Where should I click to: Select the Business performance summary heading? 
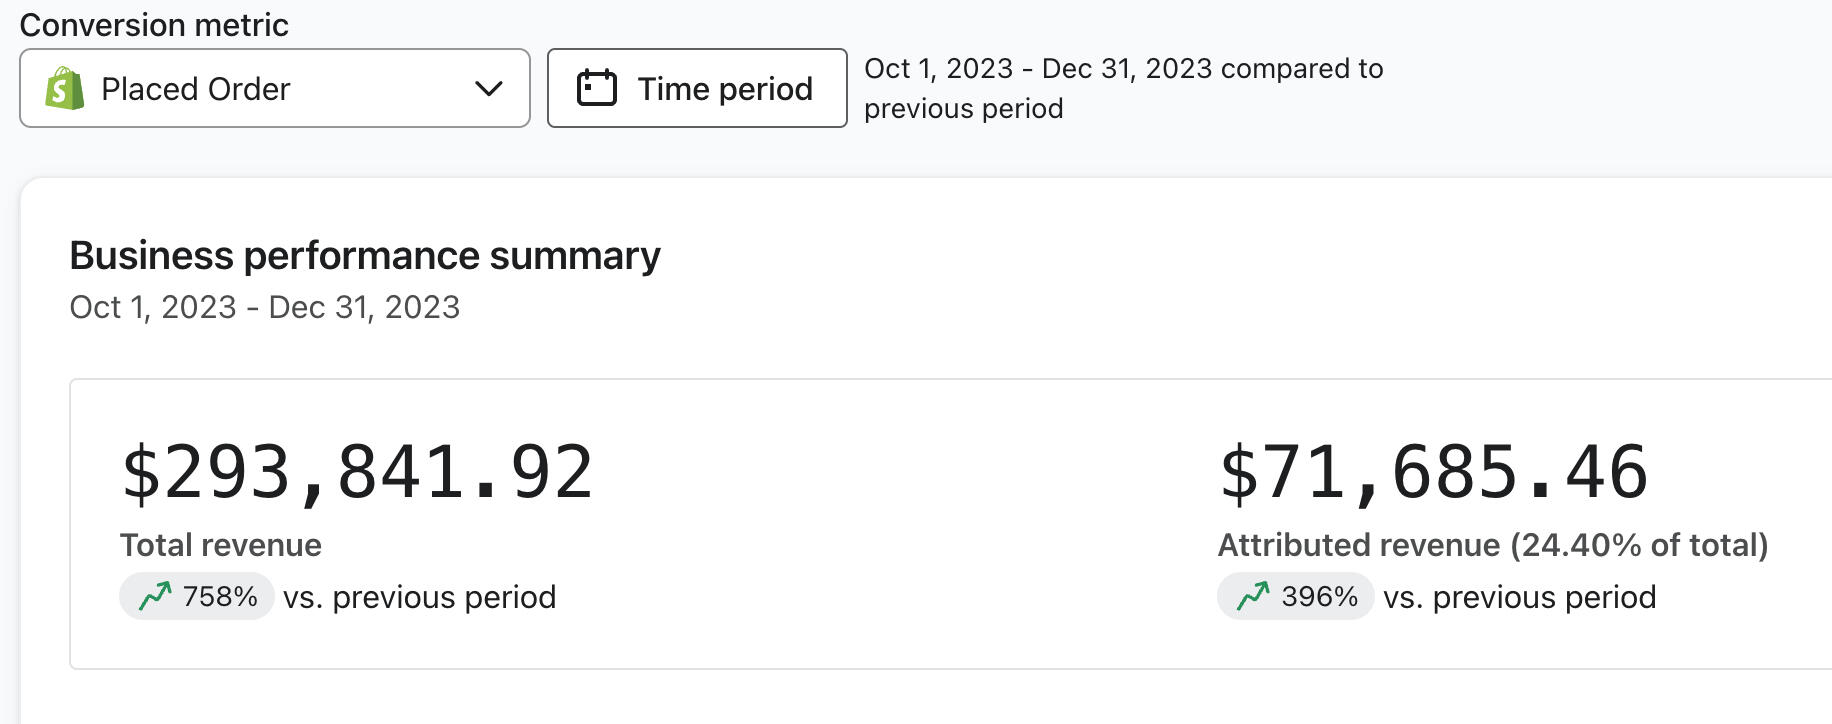pyautogui.click(x=365, y=256)
